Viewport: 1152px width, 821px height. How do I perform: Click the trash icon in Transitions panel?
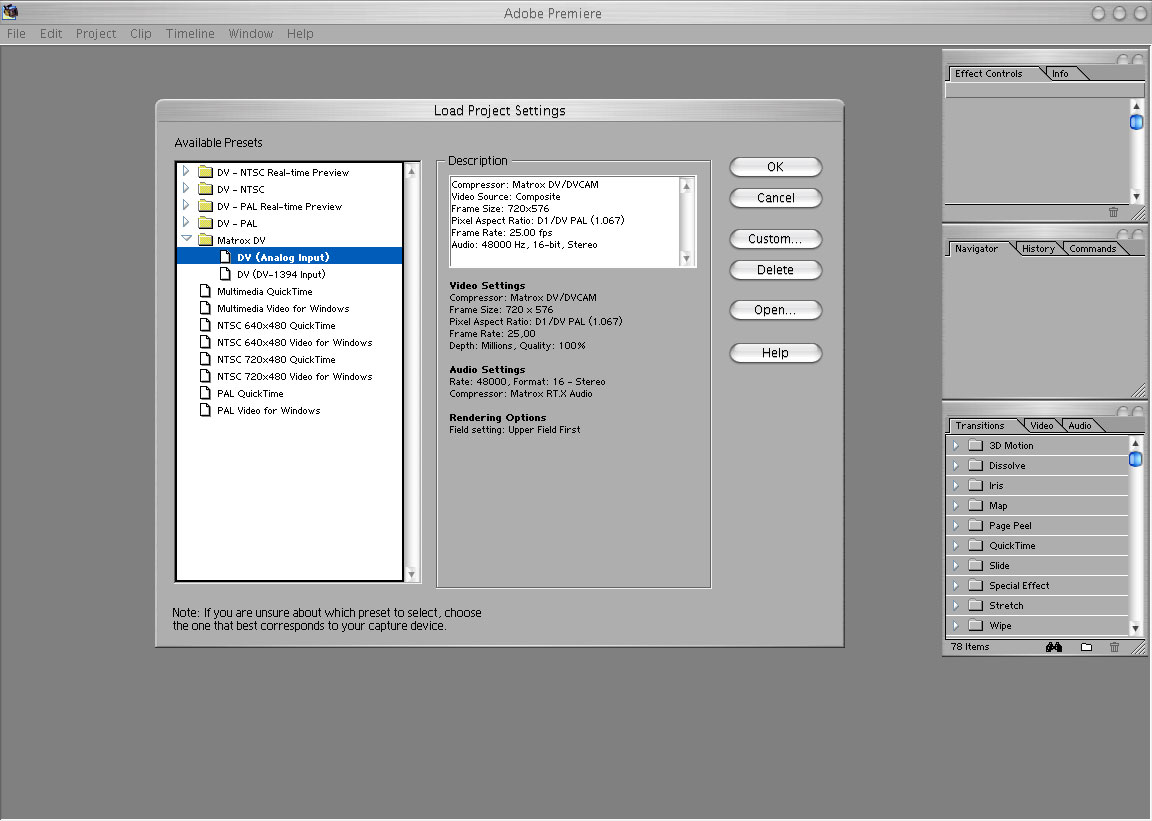(1115, 647)
